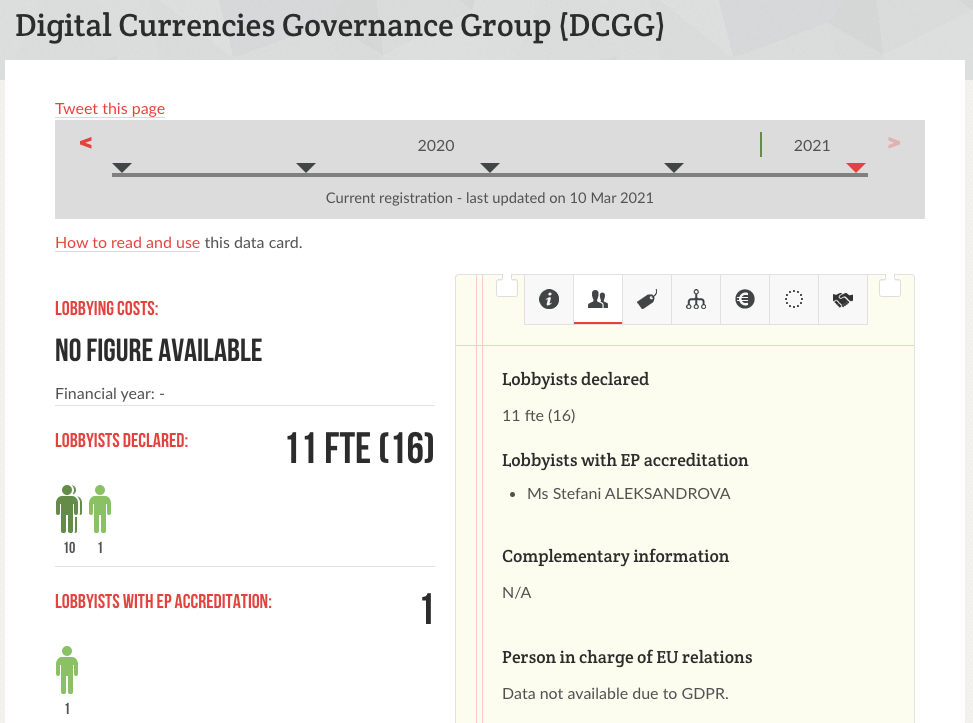Viewport: 973px width, 723px height.
Task: Click the N/A complementary information value
Action: coord(516,593)
